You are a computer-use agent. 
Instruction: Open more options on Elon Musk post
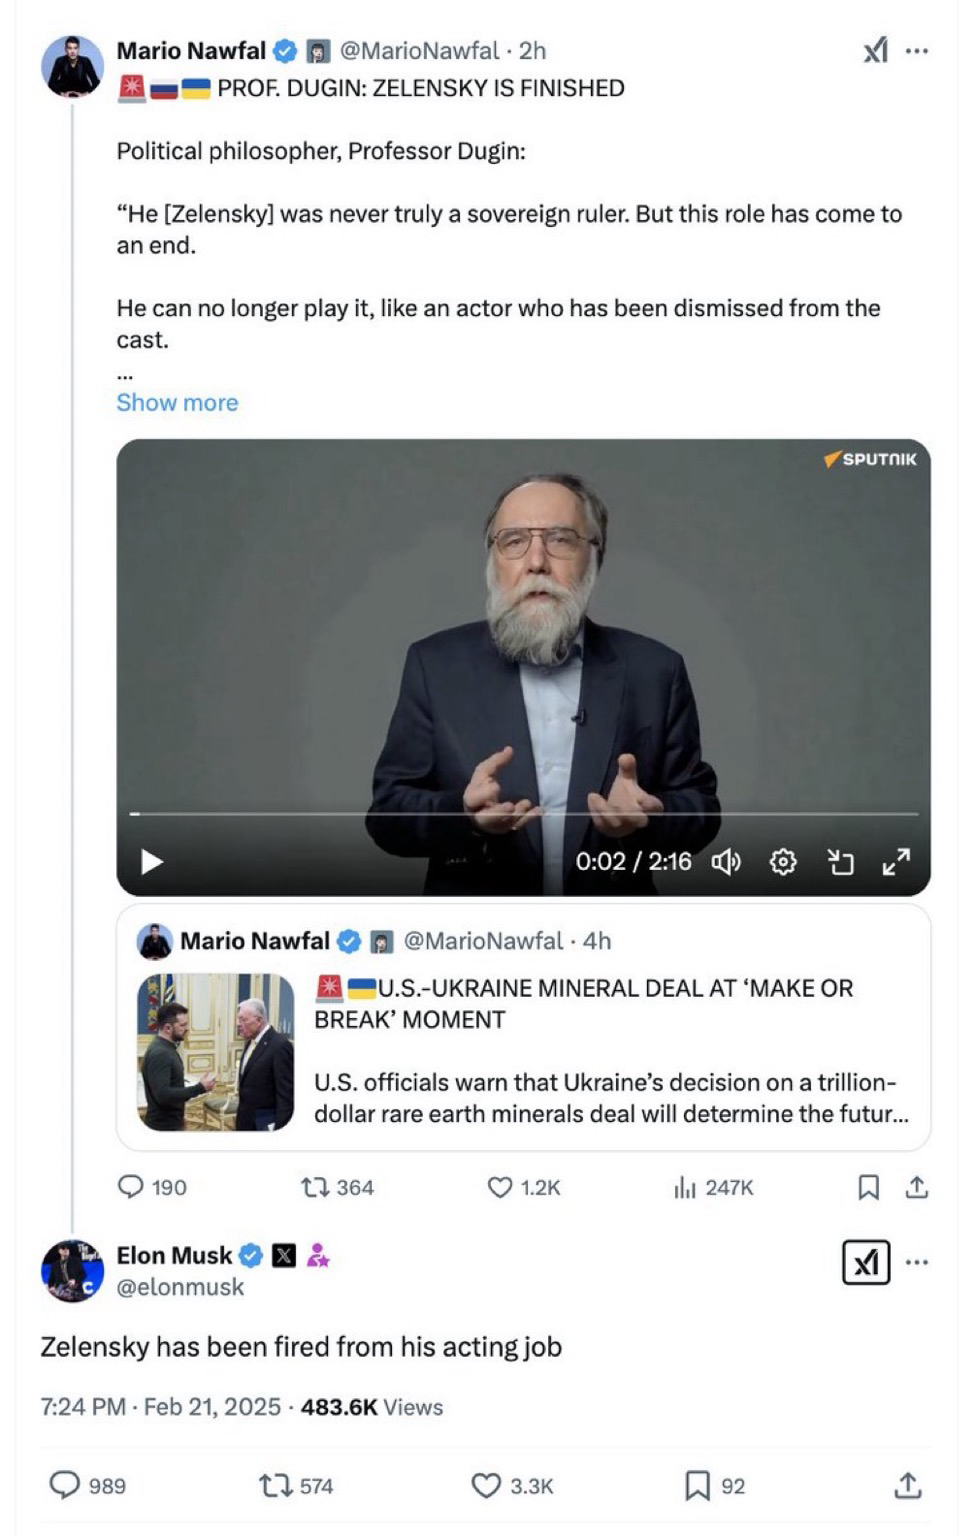916,1262
